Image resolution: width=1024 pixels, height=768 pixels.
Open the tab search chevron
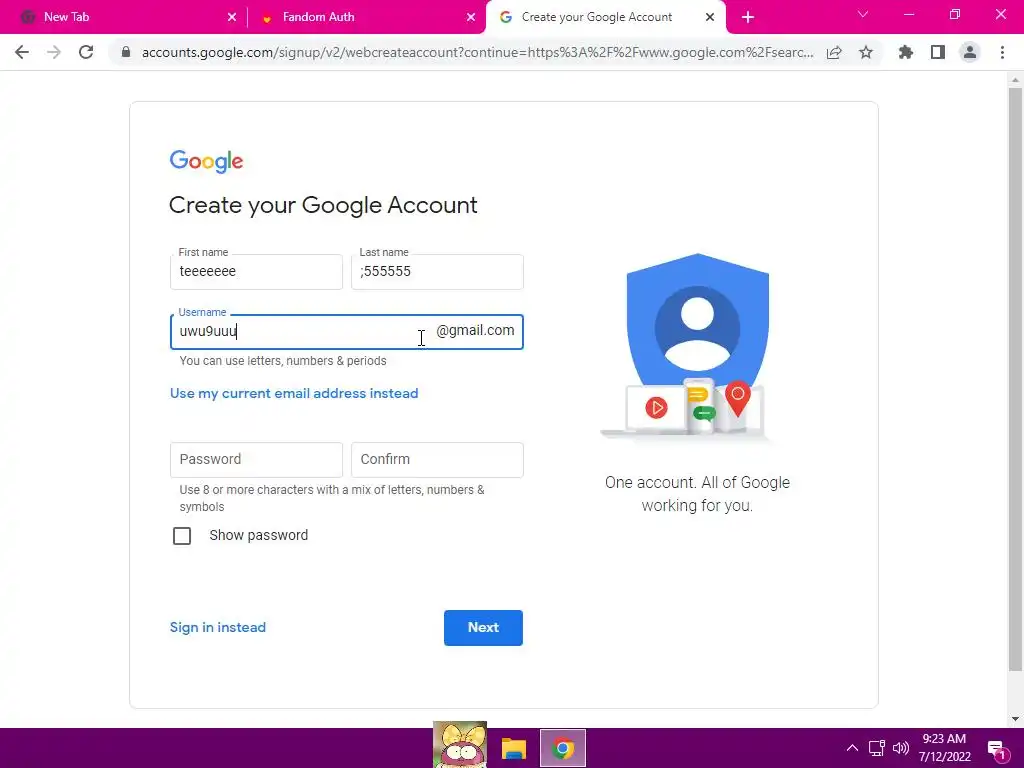click(x=863, y=14)
